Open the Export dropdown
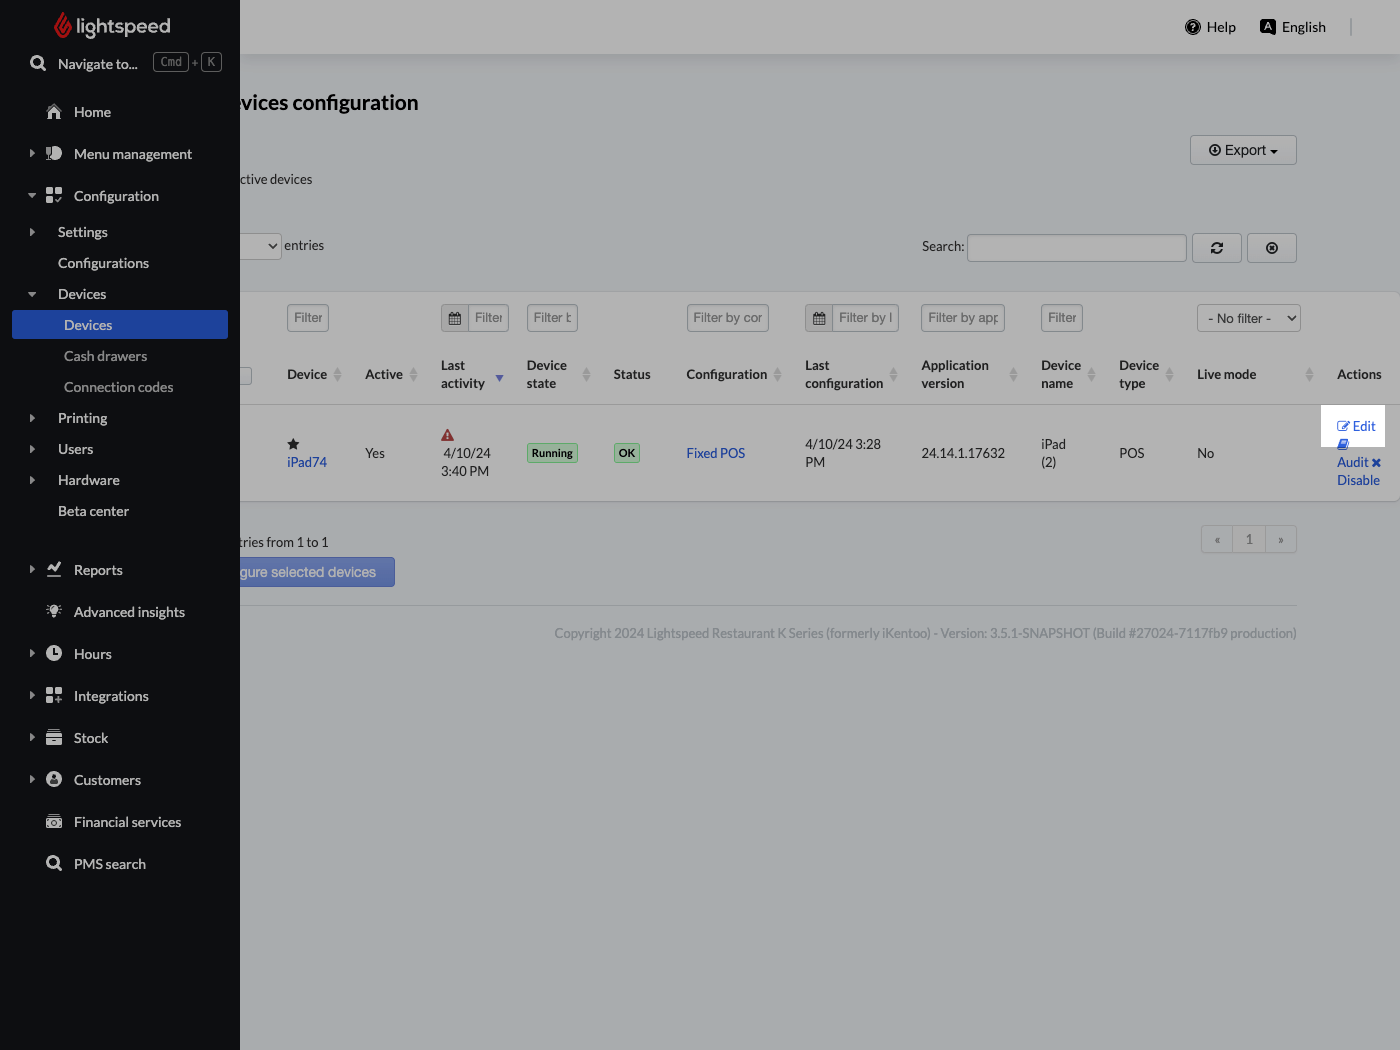1400x1050 pixels. (1243, 150)
